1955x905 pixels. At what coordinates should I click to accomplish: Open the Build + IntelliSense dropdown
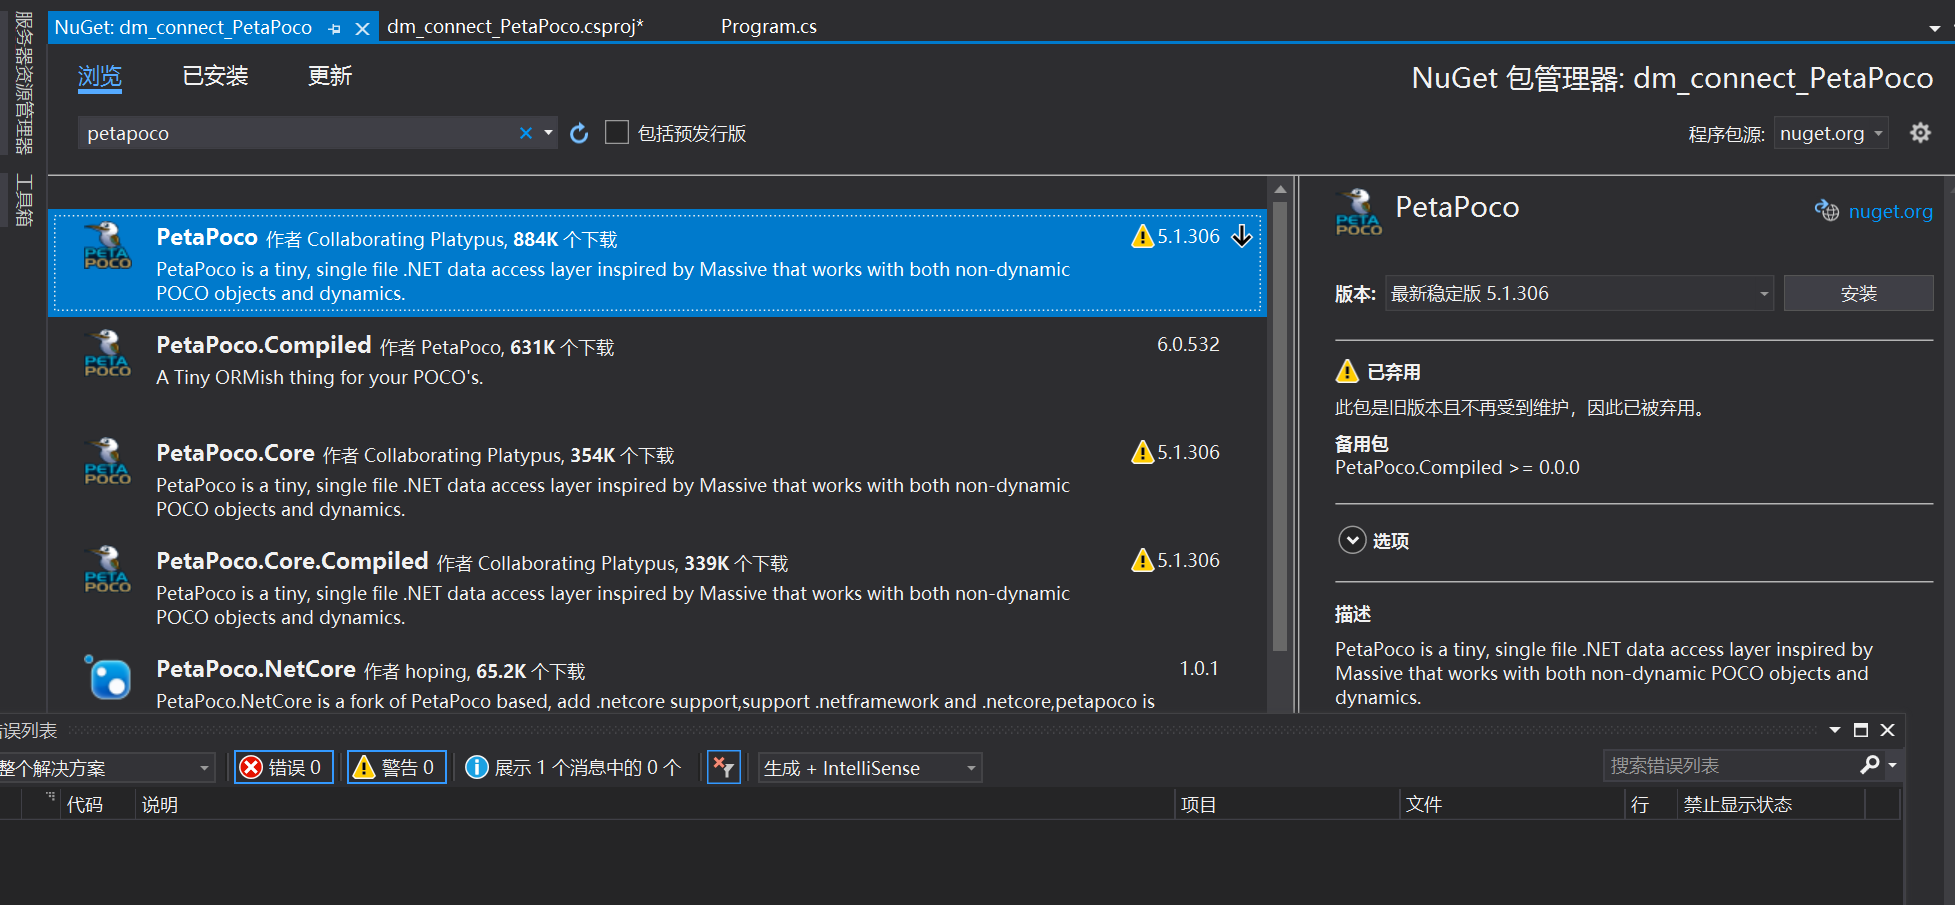coord(870,767)
